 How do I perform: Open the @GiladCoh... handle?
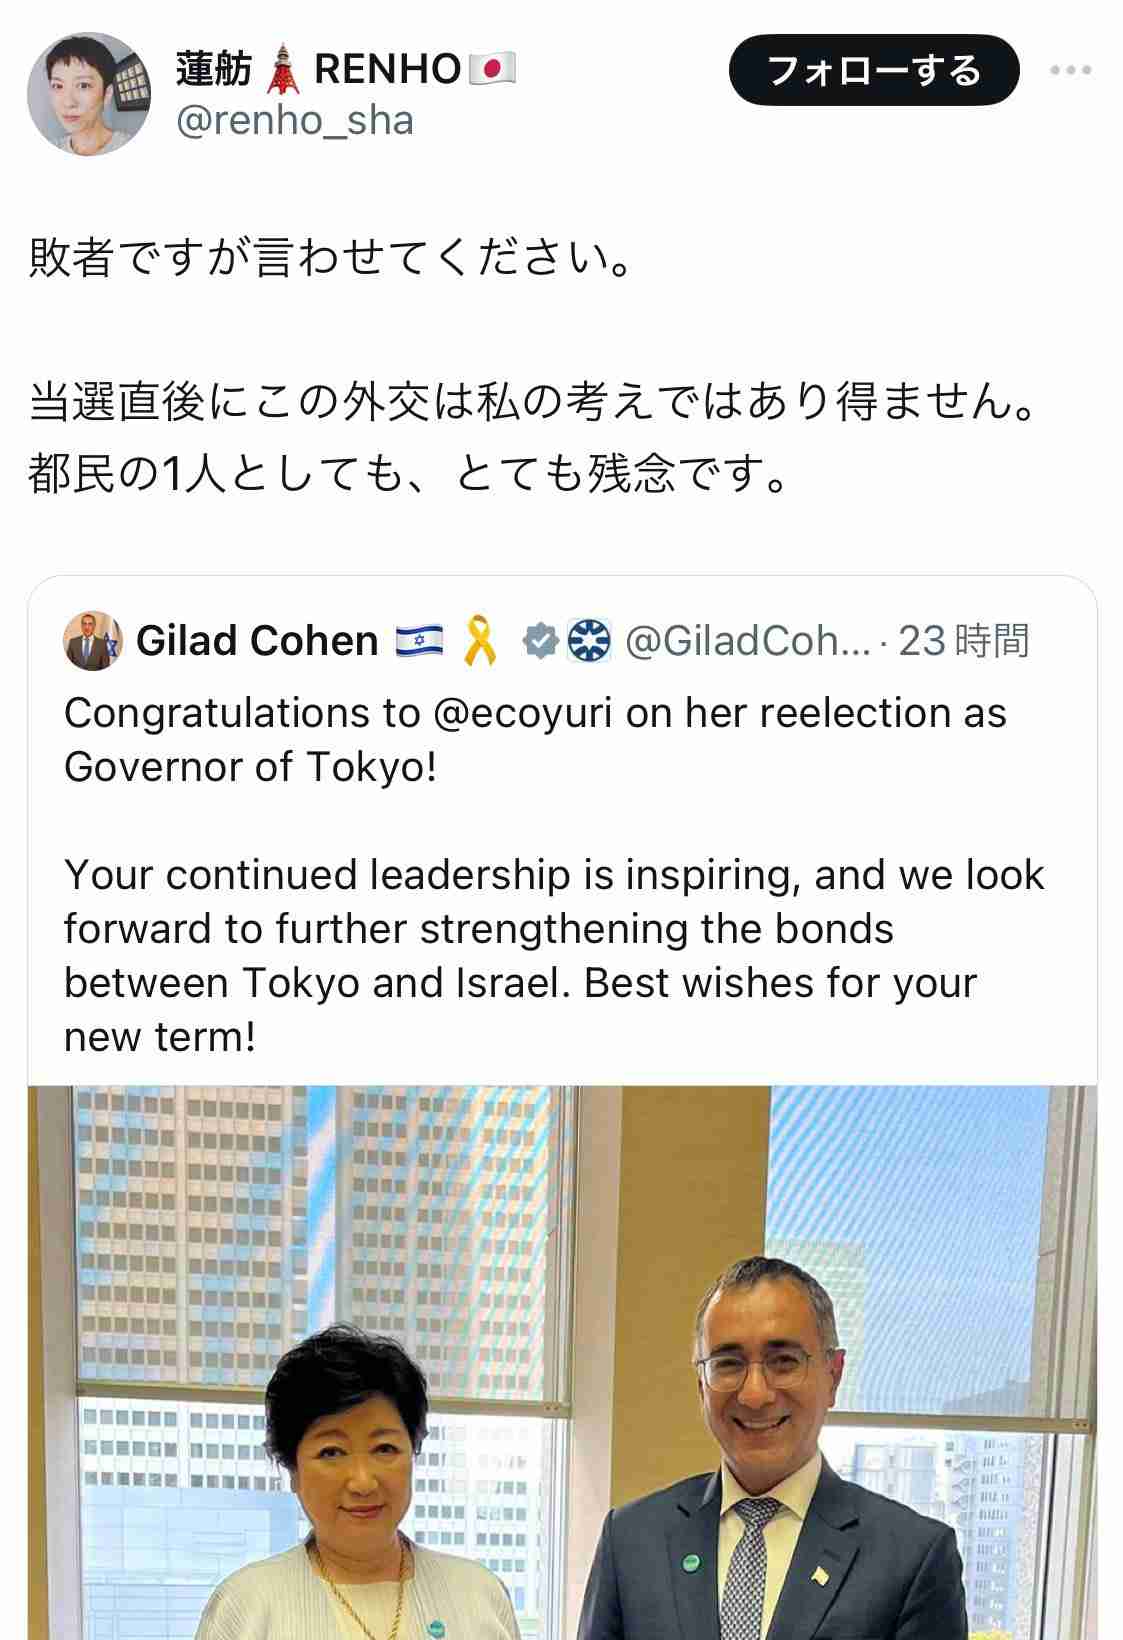pyautogui.click(x=747, y=641)
